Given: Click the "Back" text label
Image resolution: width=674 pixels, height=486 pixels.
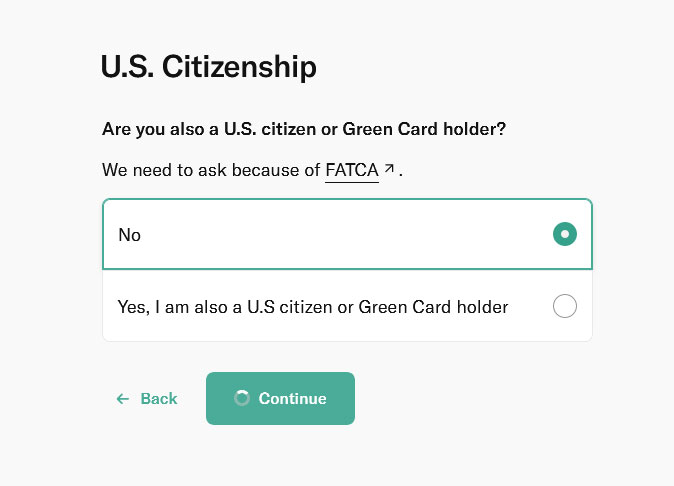Looking at the screenshot, I should pyautogui.click(x=159, y=399).
